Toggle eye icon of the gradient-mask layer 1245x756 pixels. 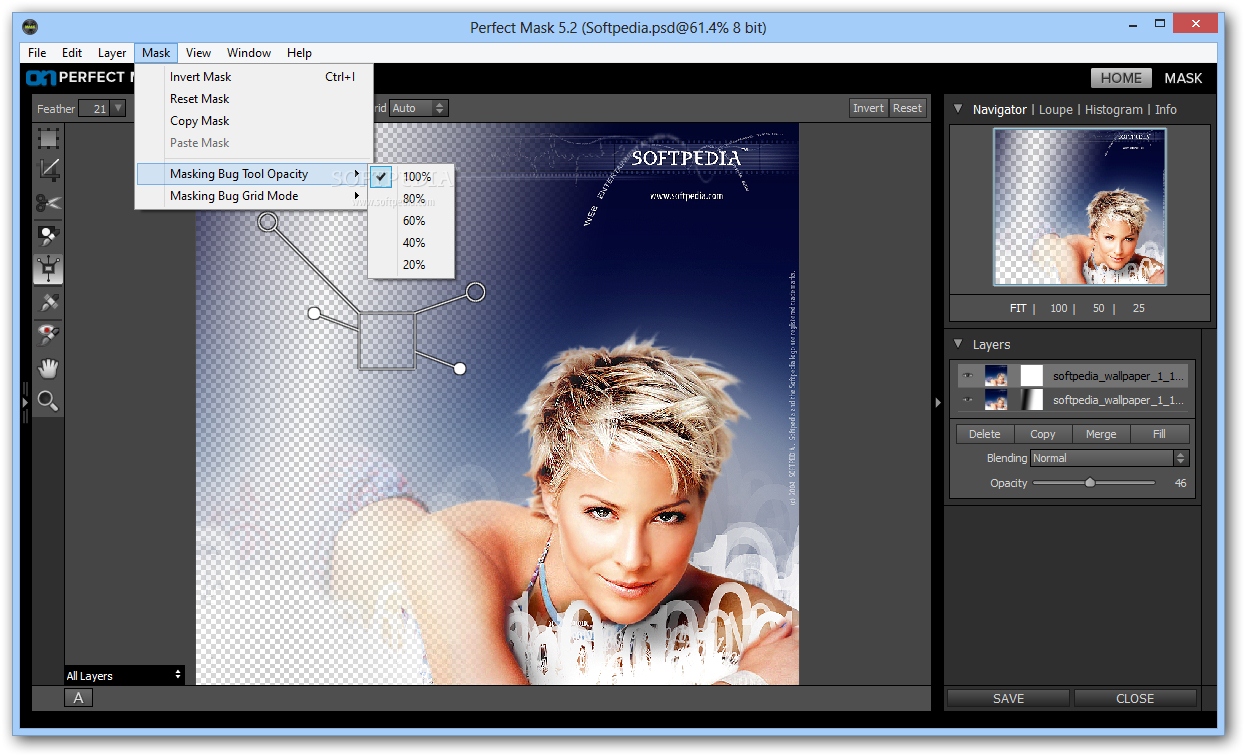click(967, 400)
